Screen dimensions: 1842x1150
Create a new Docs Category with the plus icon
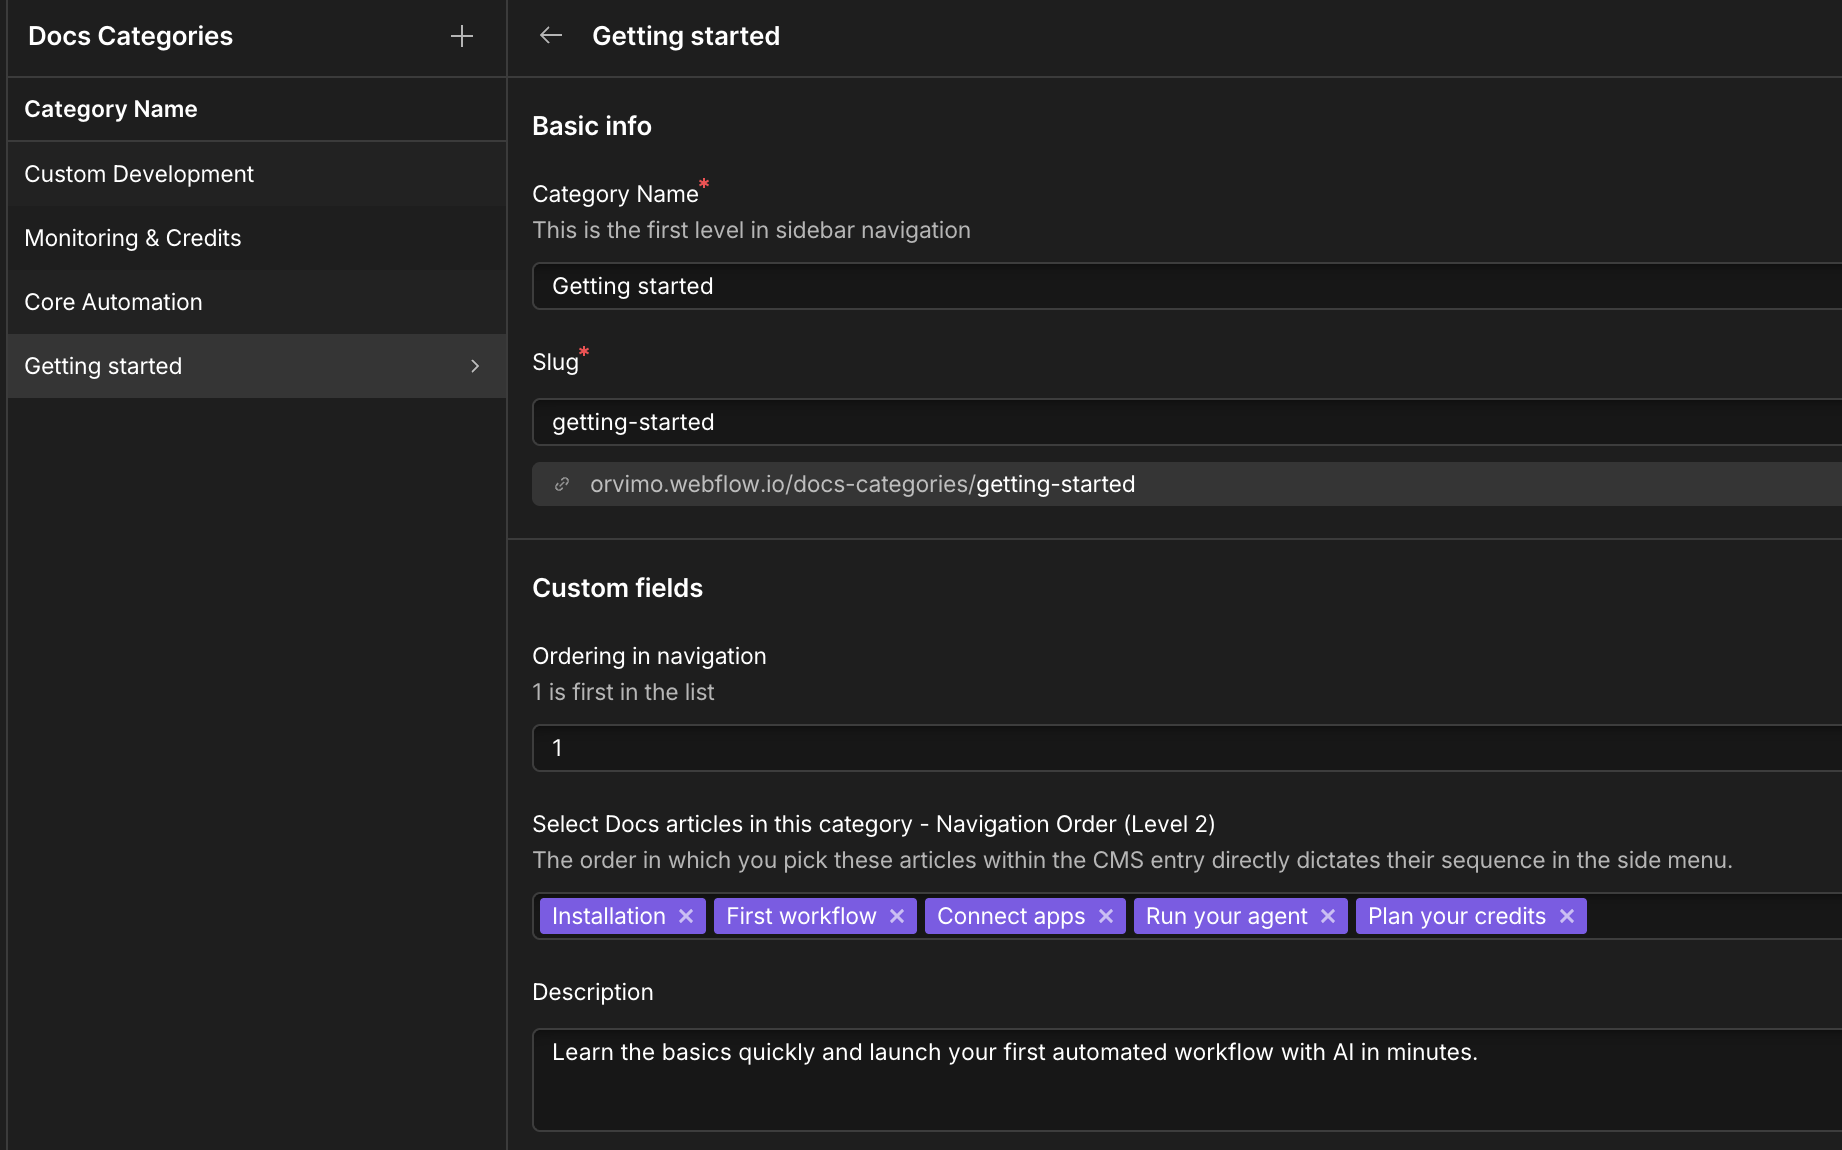click(x=461, y=36)
